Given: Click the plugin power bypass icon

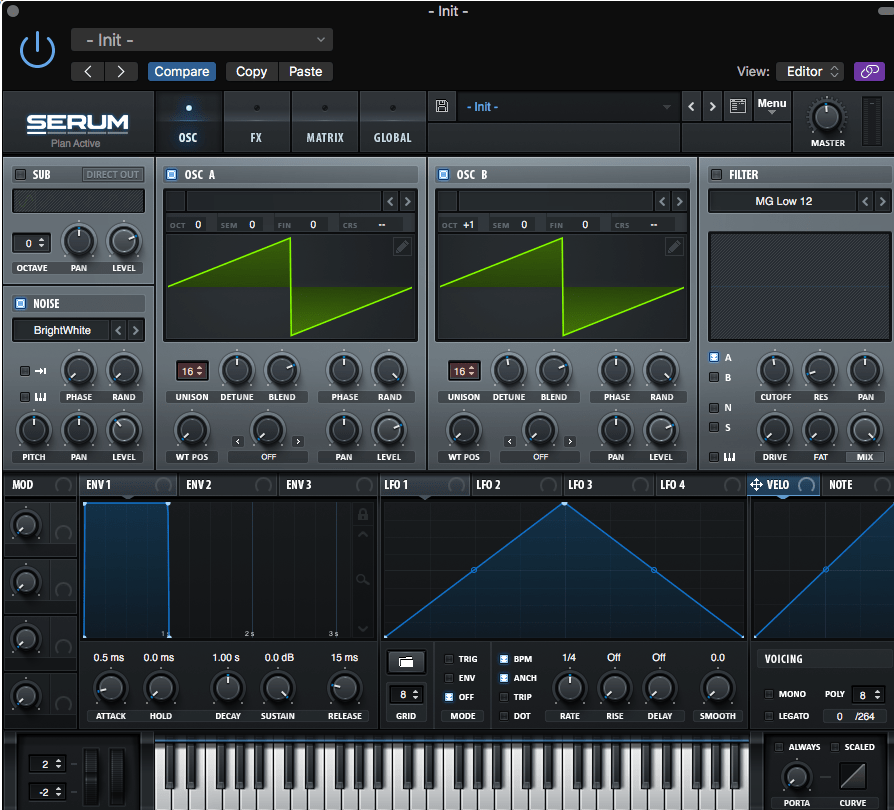Looking at the screenshot, I should (x=38, y=49).
